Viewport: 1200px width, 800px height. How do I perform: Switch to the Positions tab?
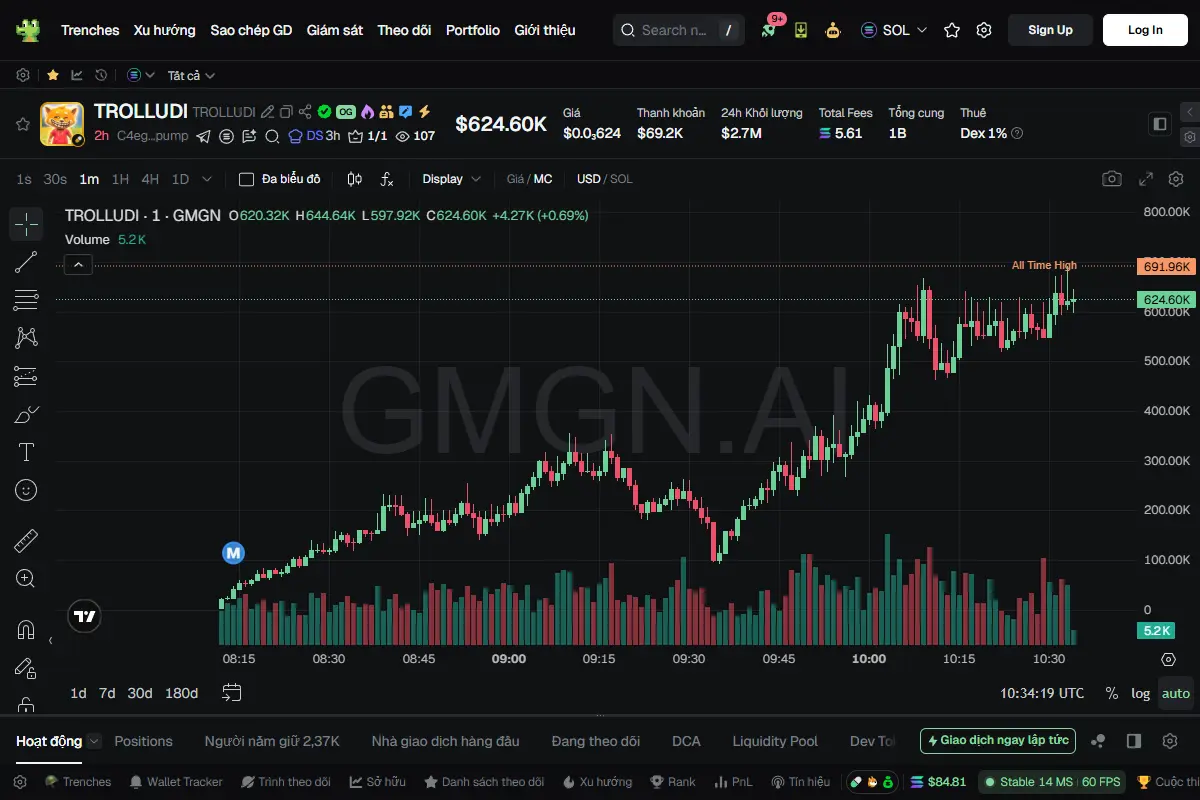143,741
